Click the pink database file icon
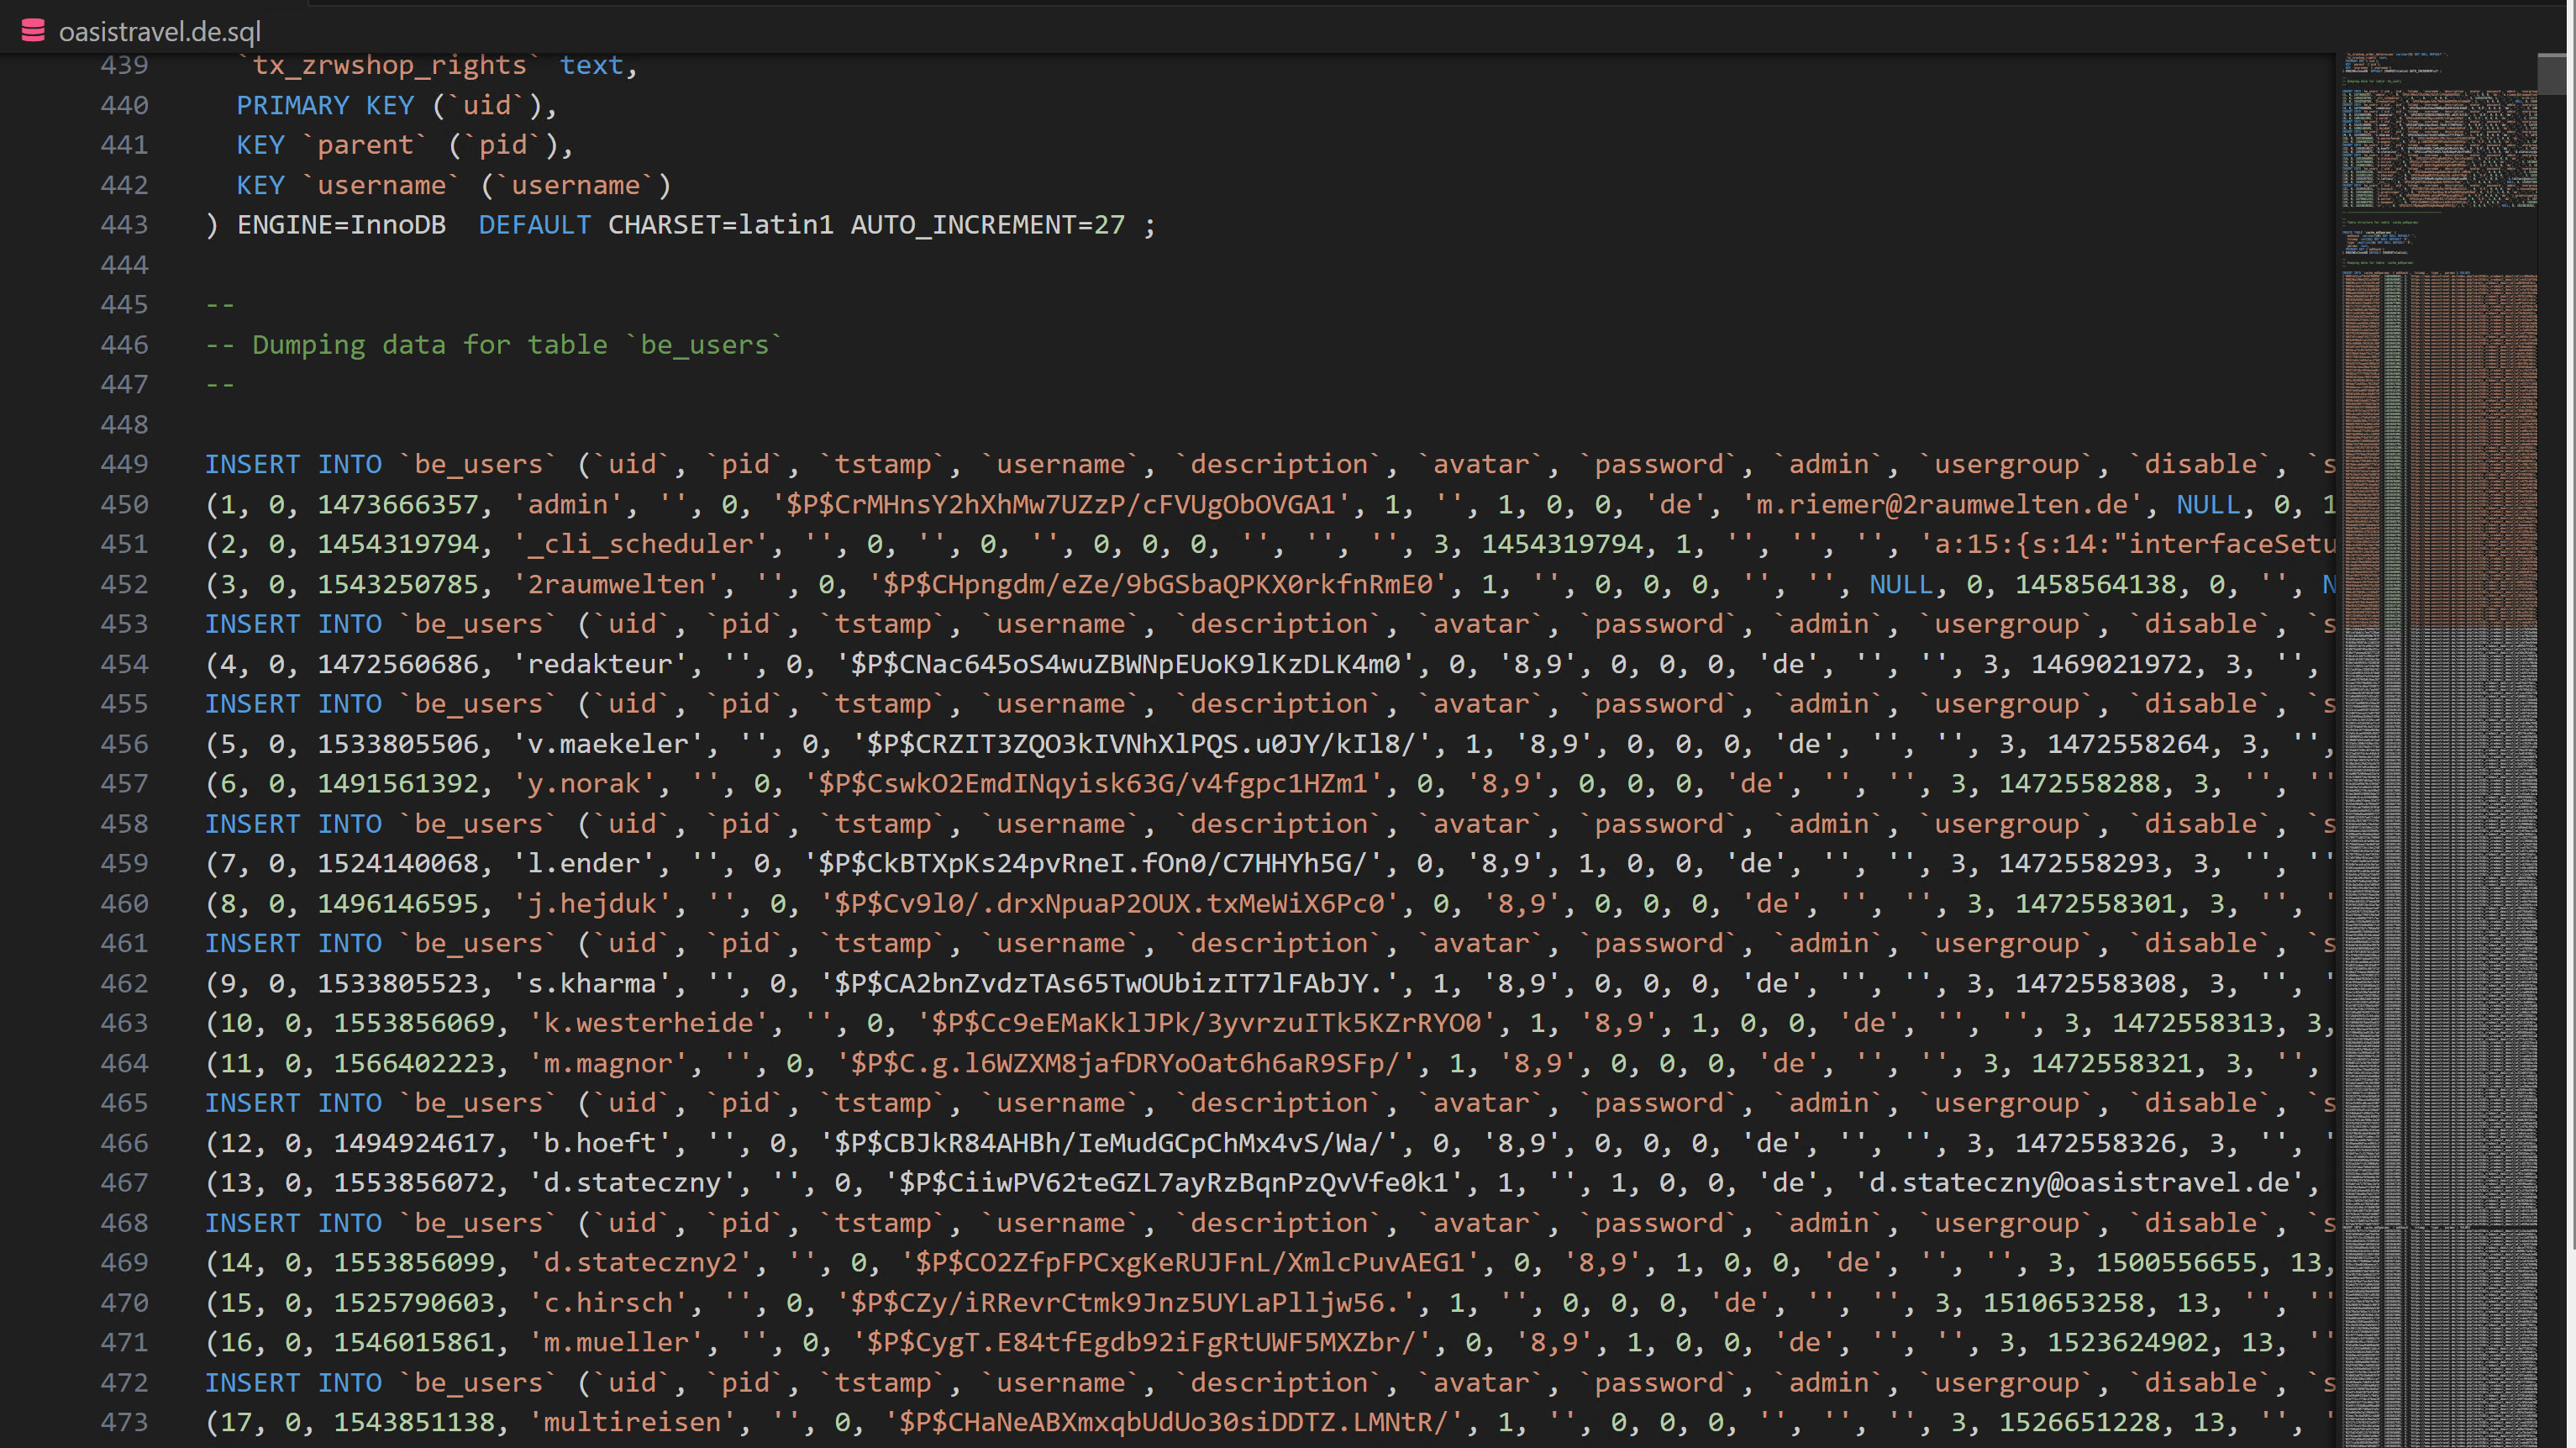 (33, 31)
